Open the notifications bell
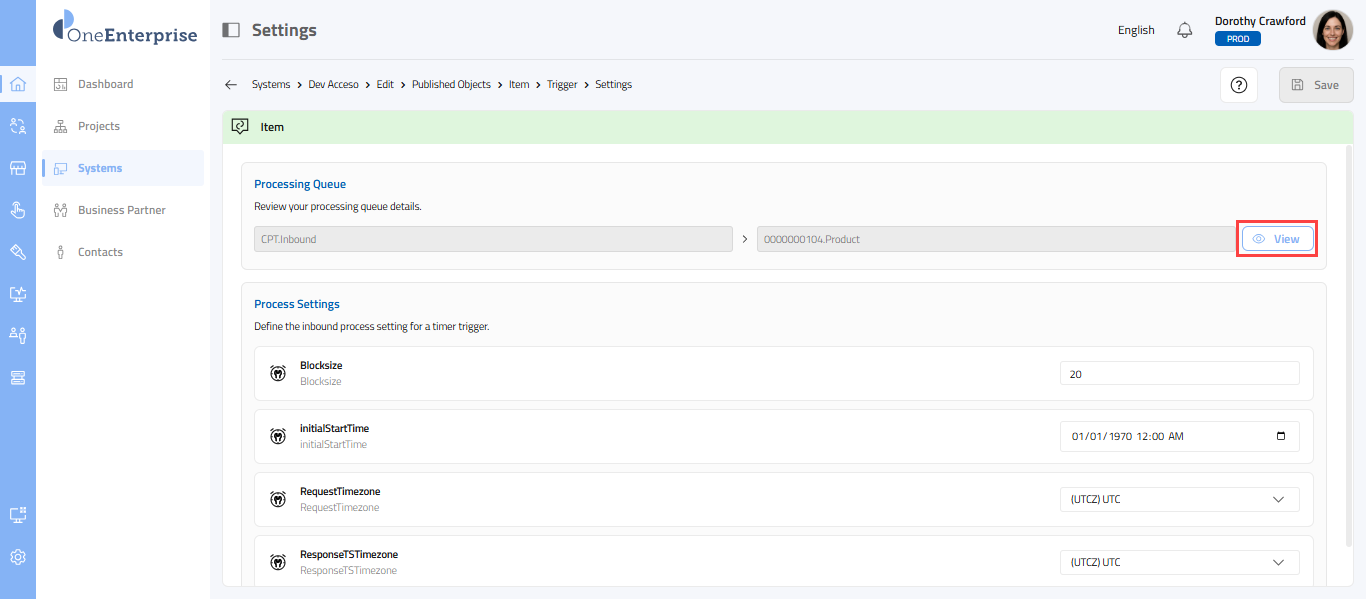1366x599 pixels. tap(1185, 30)
